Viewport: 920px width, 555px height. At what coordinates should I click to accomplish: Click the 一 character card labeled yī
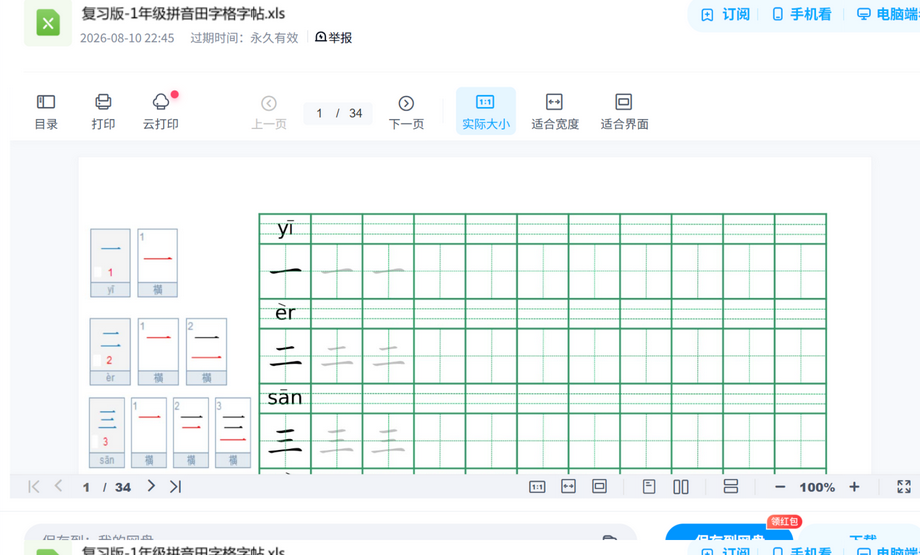(110, 263)
